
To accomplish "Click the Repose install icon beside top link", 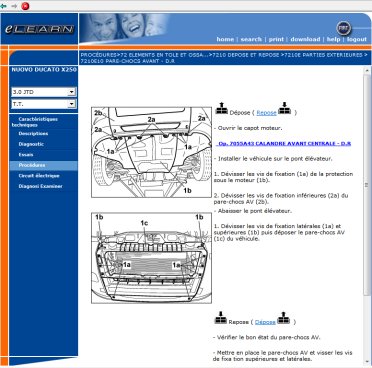I will tap(284, 109).
